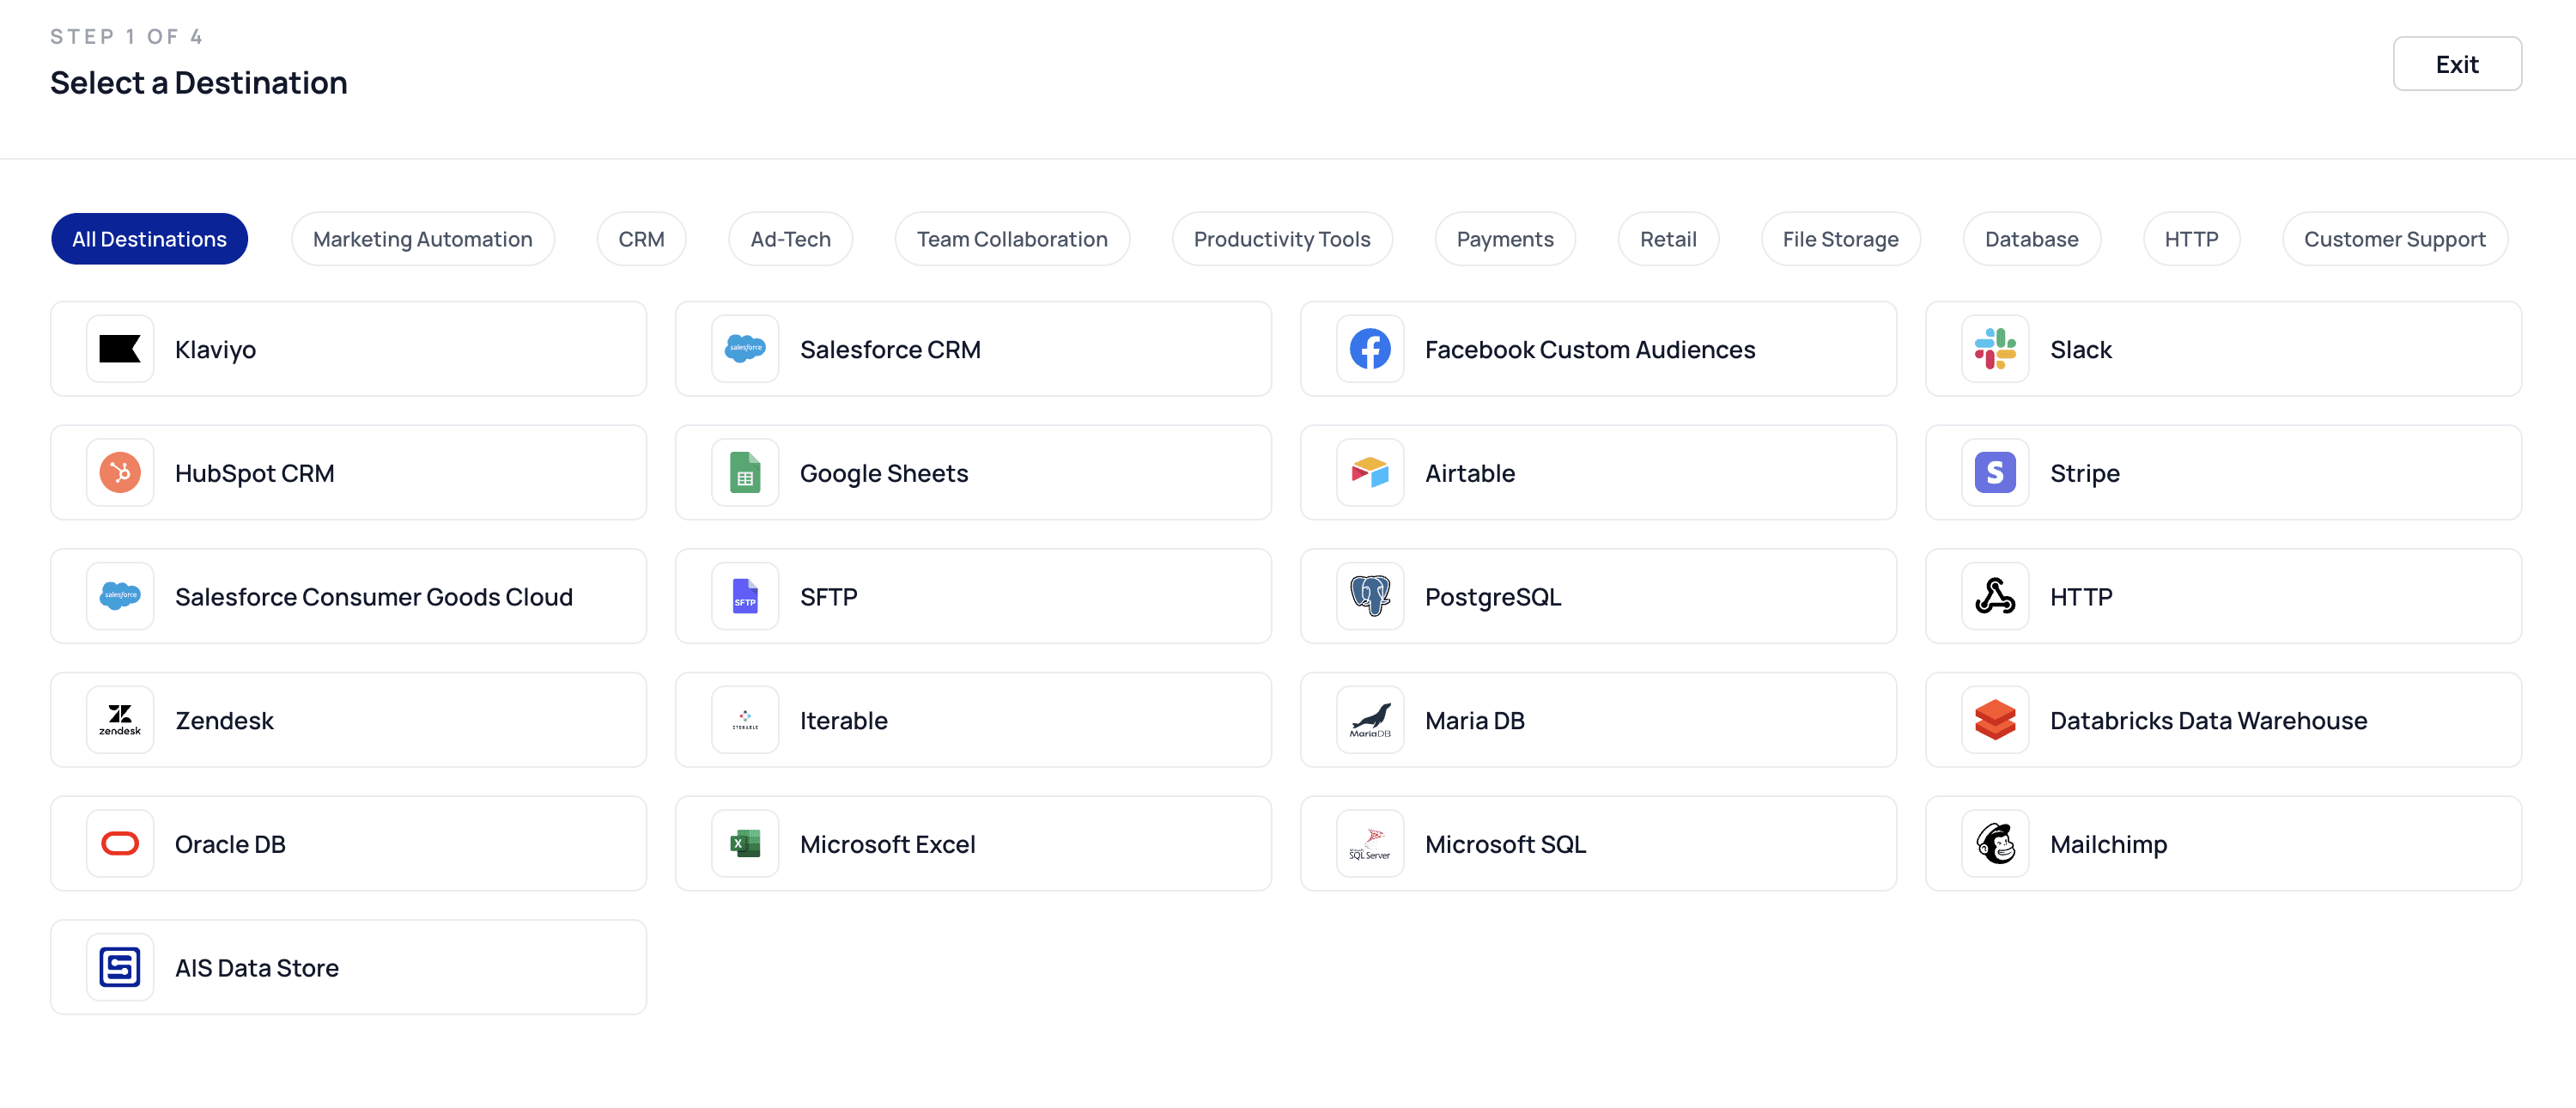Viewport: 2576px width, 1108px height.
Task: Click the Klaviyo flag icon
Action: [x=120, y=349]
